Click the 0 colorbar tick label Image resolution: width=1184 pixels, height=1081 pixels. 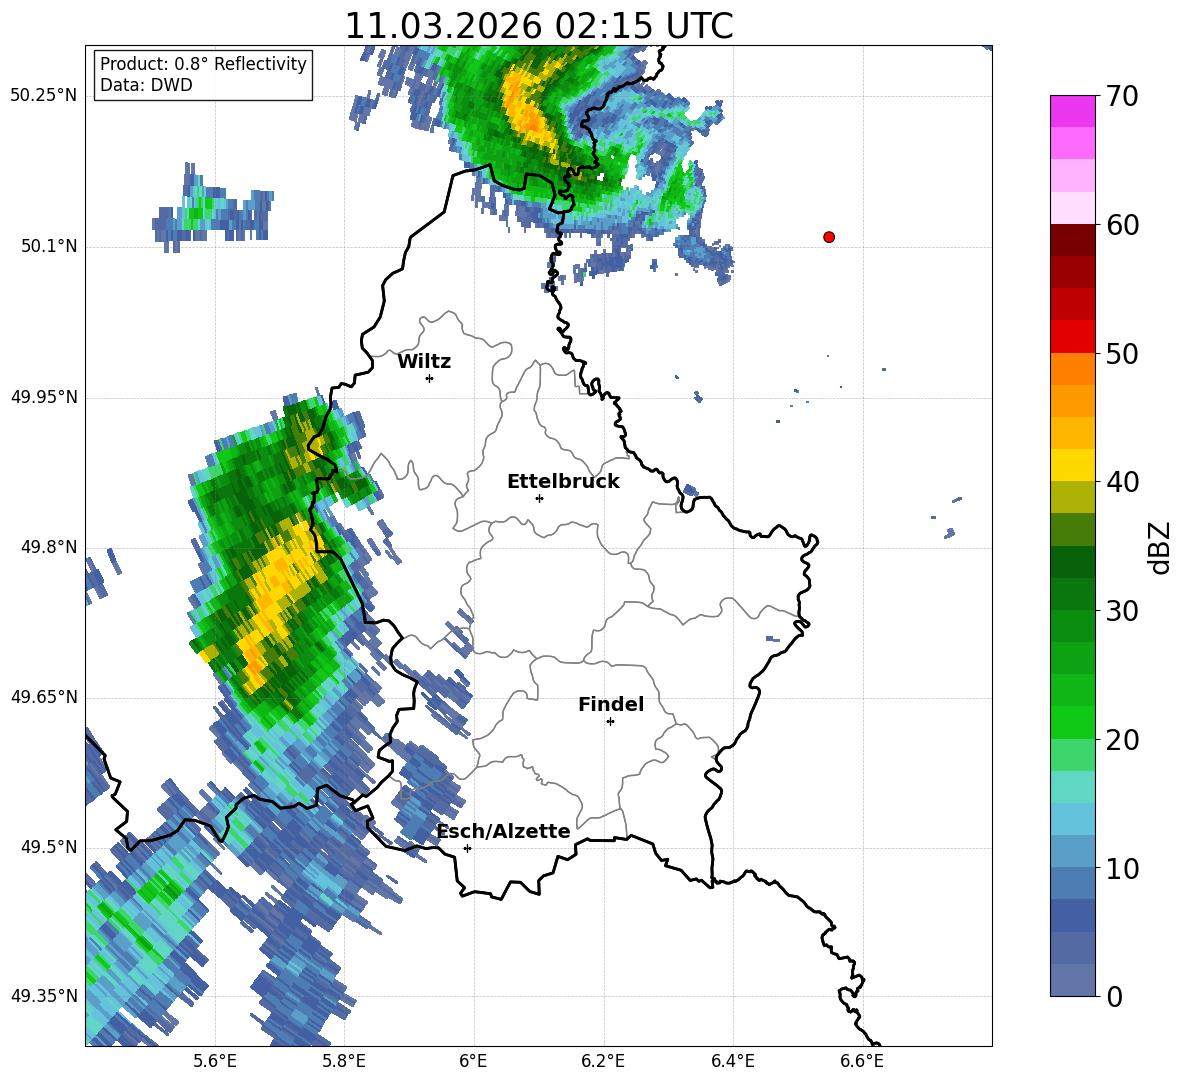coord(1114,996)
